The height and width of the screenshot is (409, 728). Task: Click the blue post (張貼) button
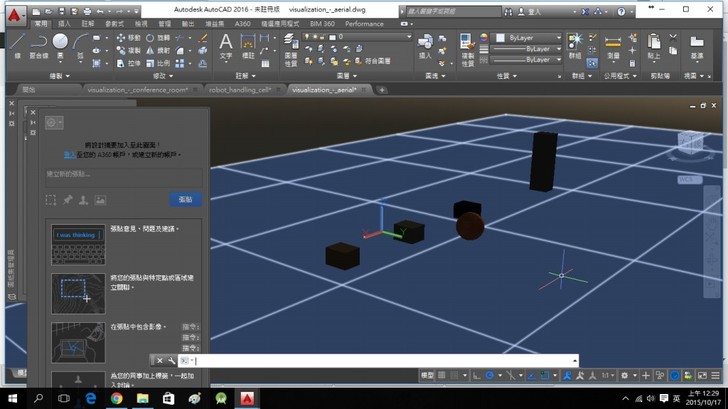click(x=185, y=199)
